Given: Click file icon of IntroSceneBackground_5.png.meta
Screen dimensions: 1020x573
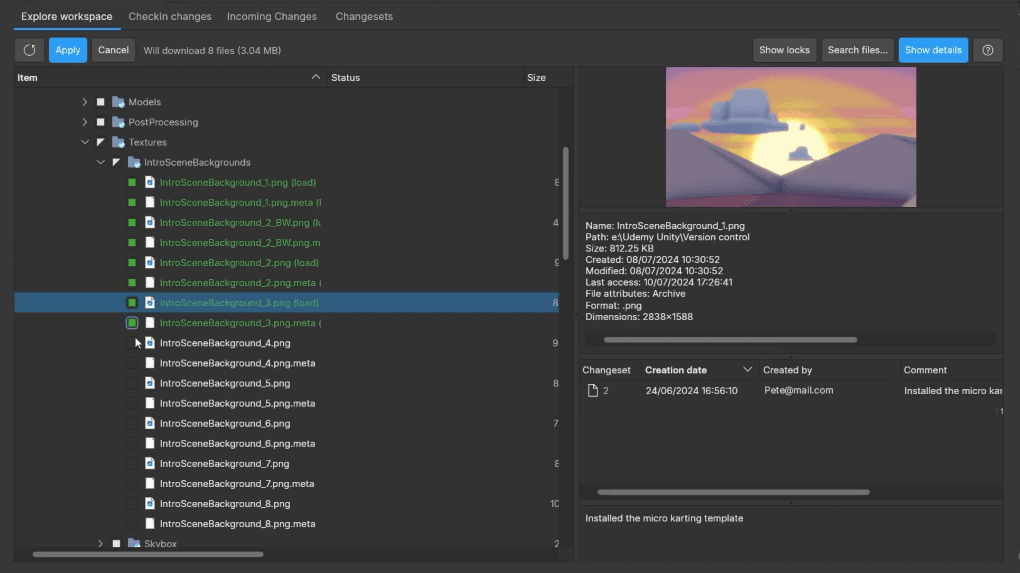Looking at the screenshot, I should click(x=150, y=404).
